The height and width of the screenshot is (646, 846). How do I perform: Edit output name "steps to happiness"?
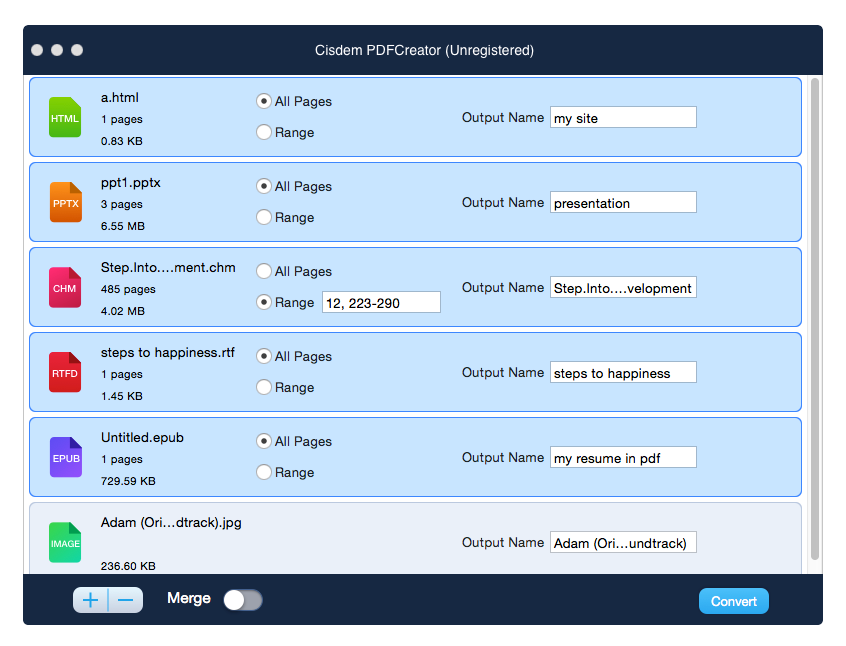click(x=623, y=372)
